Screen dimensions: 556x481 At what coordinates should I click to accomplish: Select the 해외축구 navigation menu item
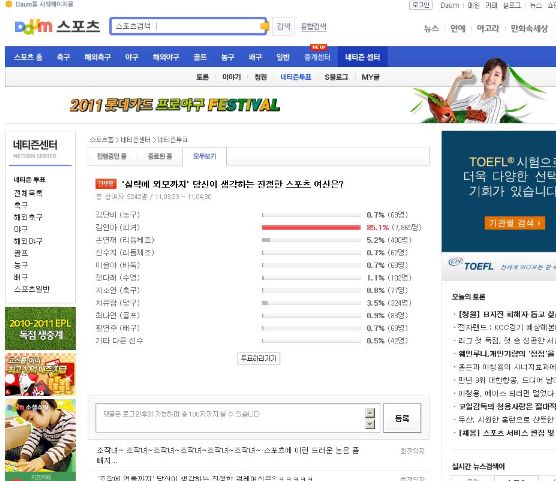[x=98, y=57]
